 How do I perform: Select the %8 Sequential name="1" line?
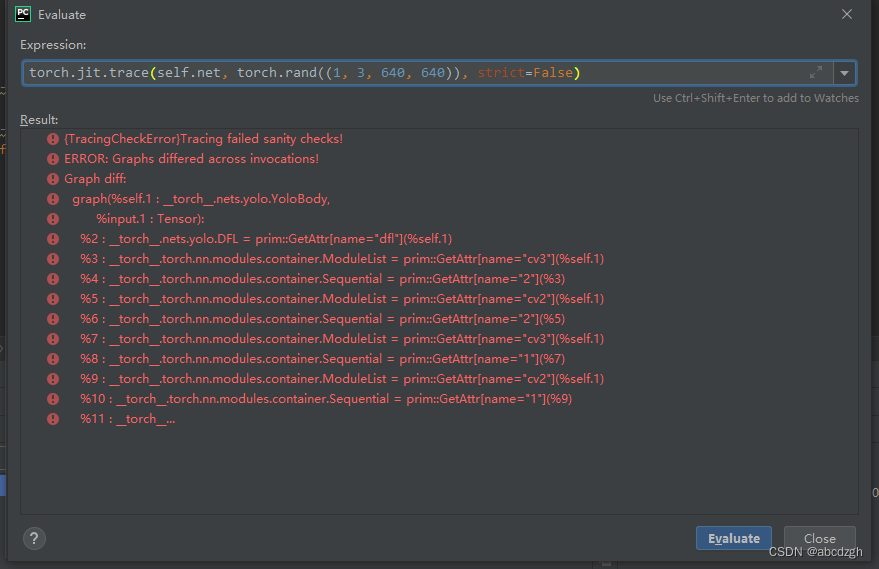click(322, 359)
